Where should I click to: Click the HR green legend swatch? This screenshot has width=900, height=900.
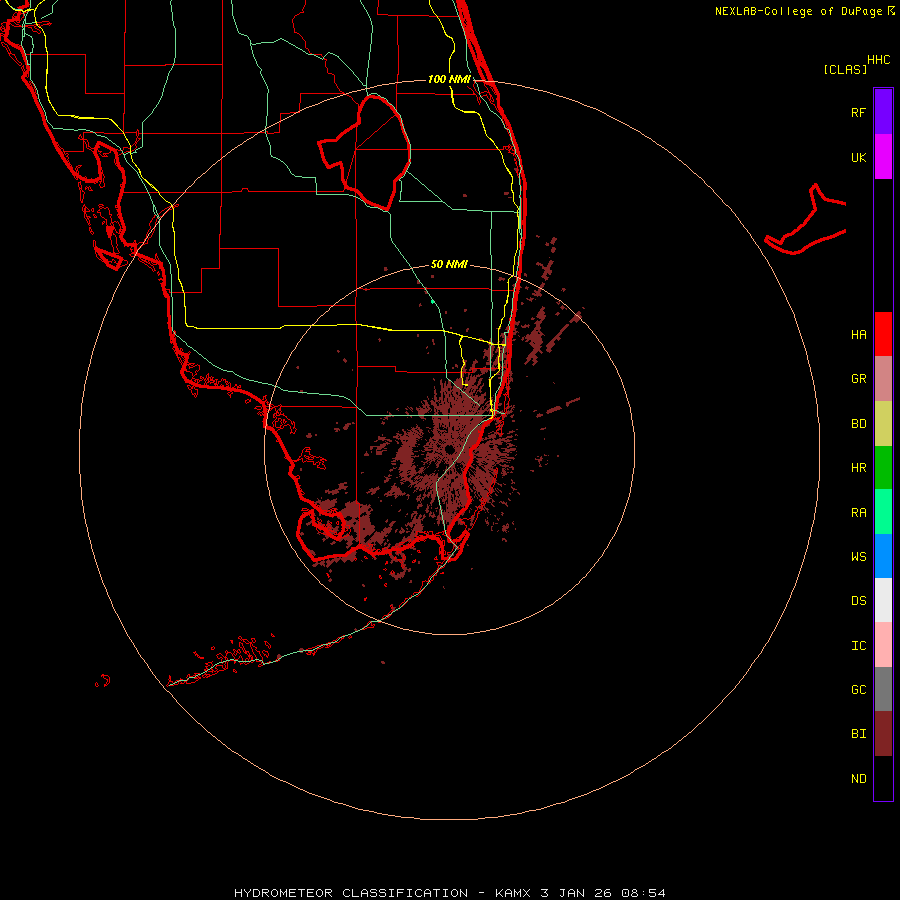pyautogui.click(x=883, y=468)
